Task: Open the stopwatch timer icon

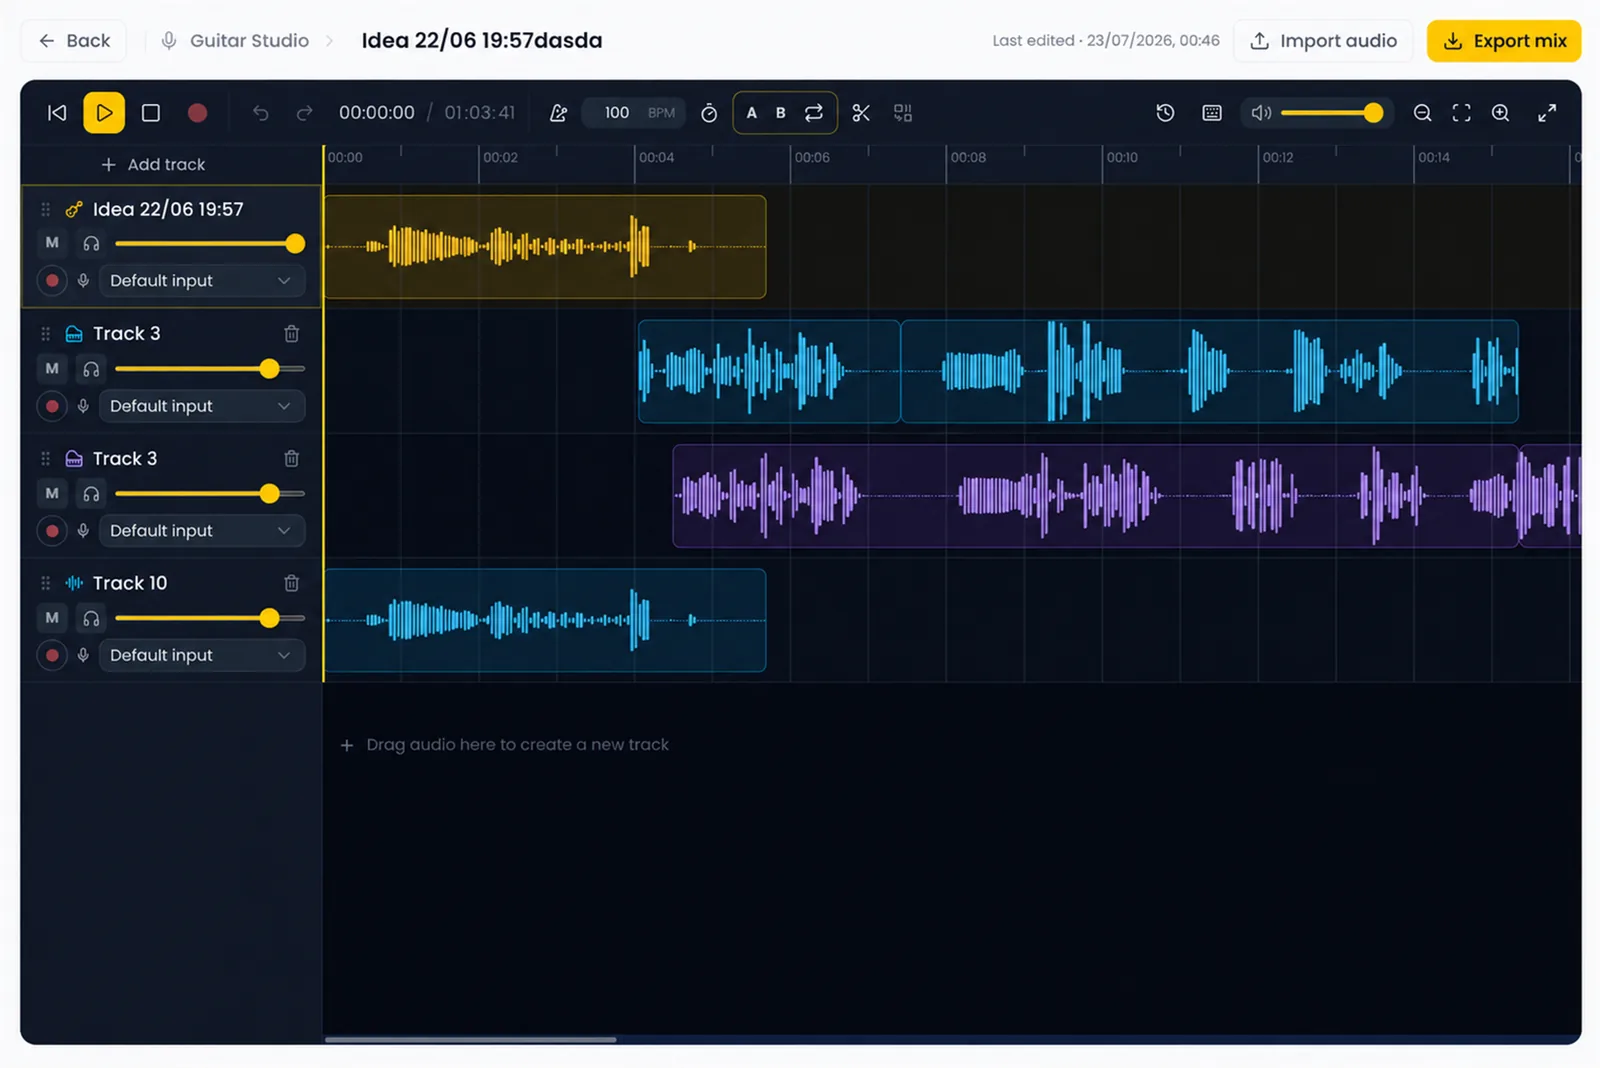Action: (x=709, y=113)
